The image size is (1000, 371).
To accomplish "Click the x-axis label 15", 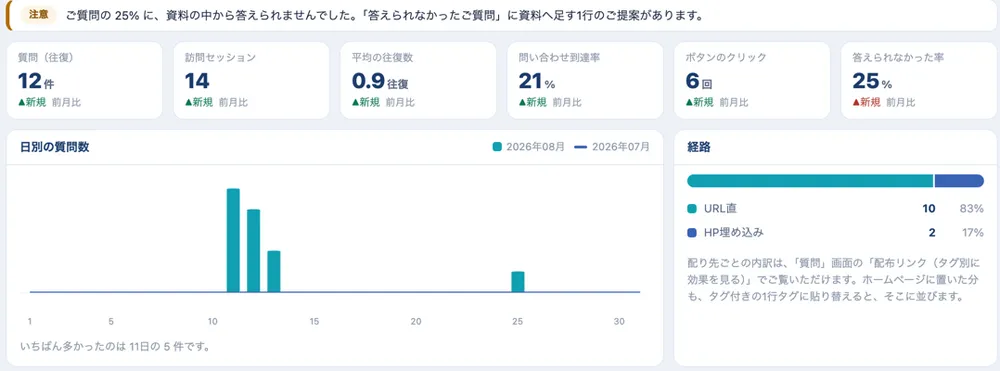I will (x=314, y=322).
